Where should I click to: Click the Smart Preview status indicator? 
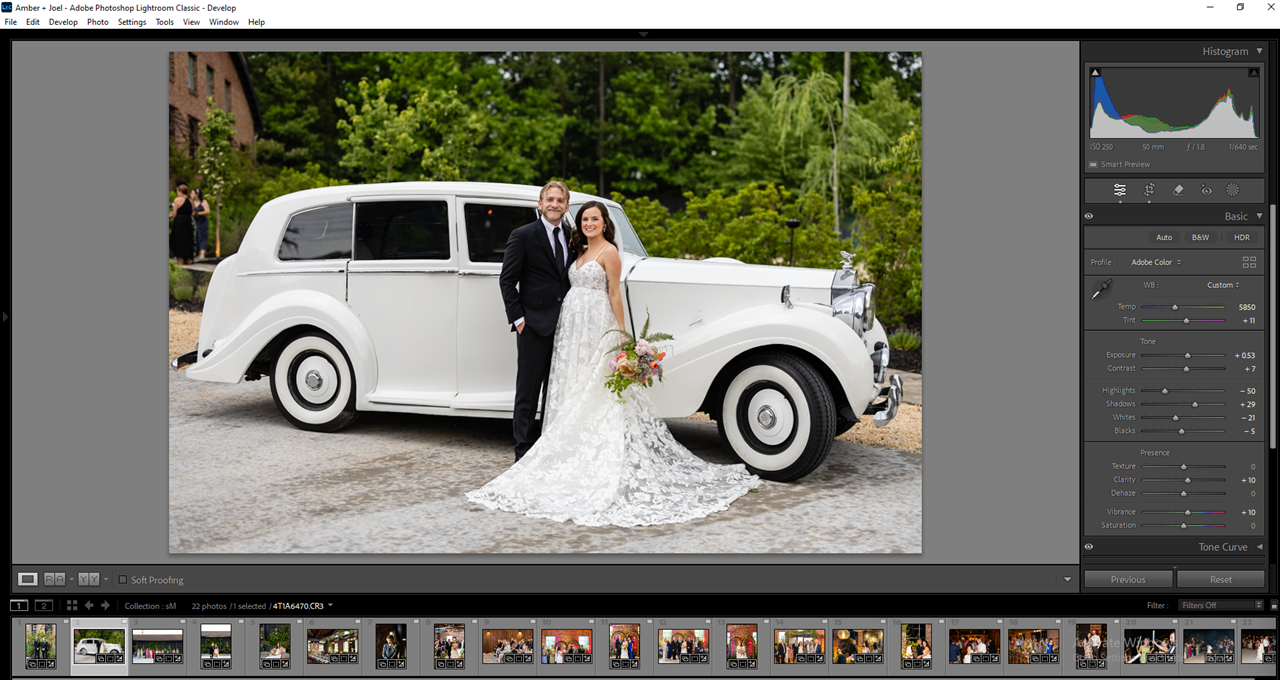coord(1120,164)
